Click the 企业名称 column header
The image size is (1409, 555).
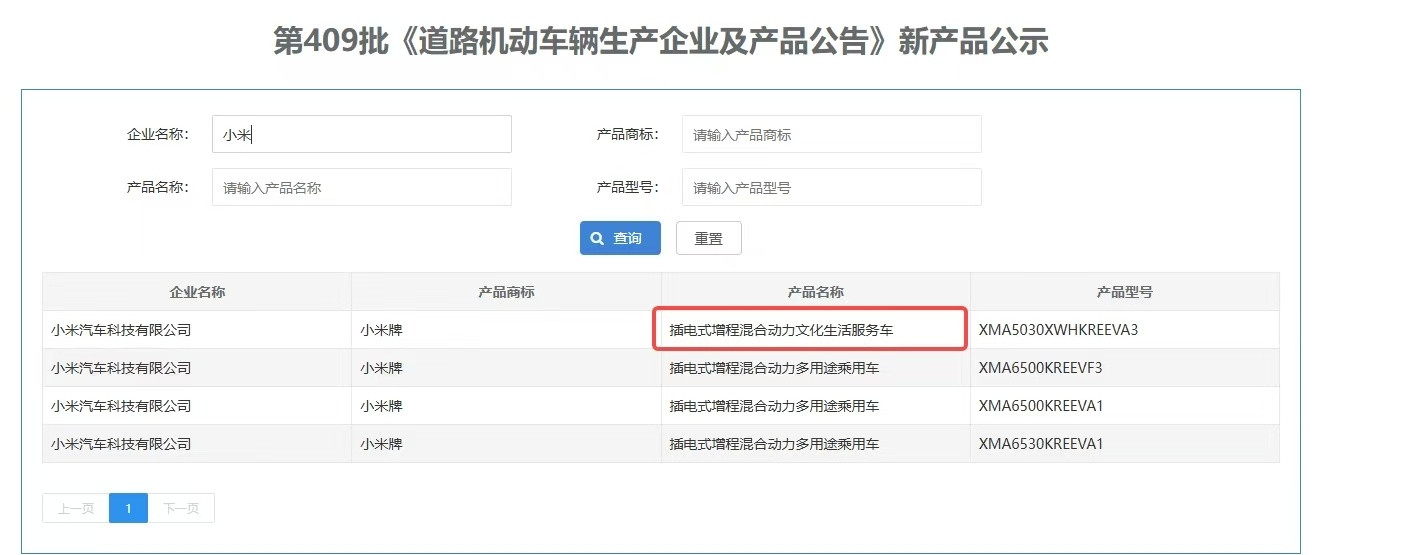pos(197,292)
